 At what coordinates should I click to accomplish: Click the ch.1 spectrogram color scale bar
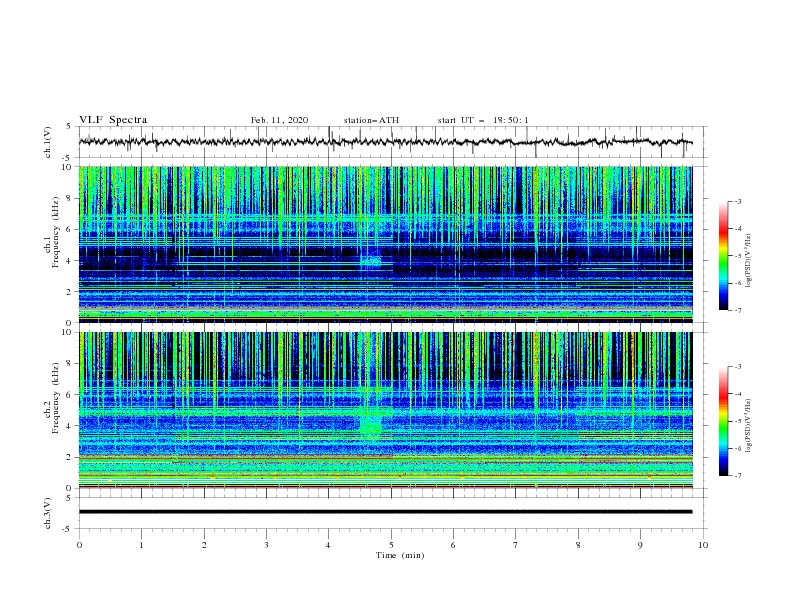click(724, 256)
